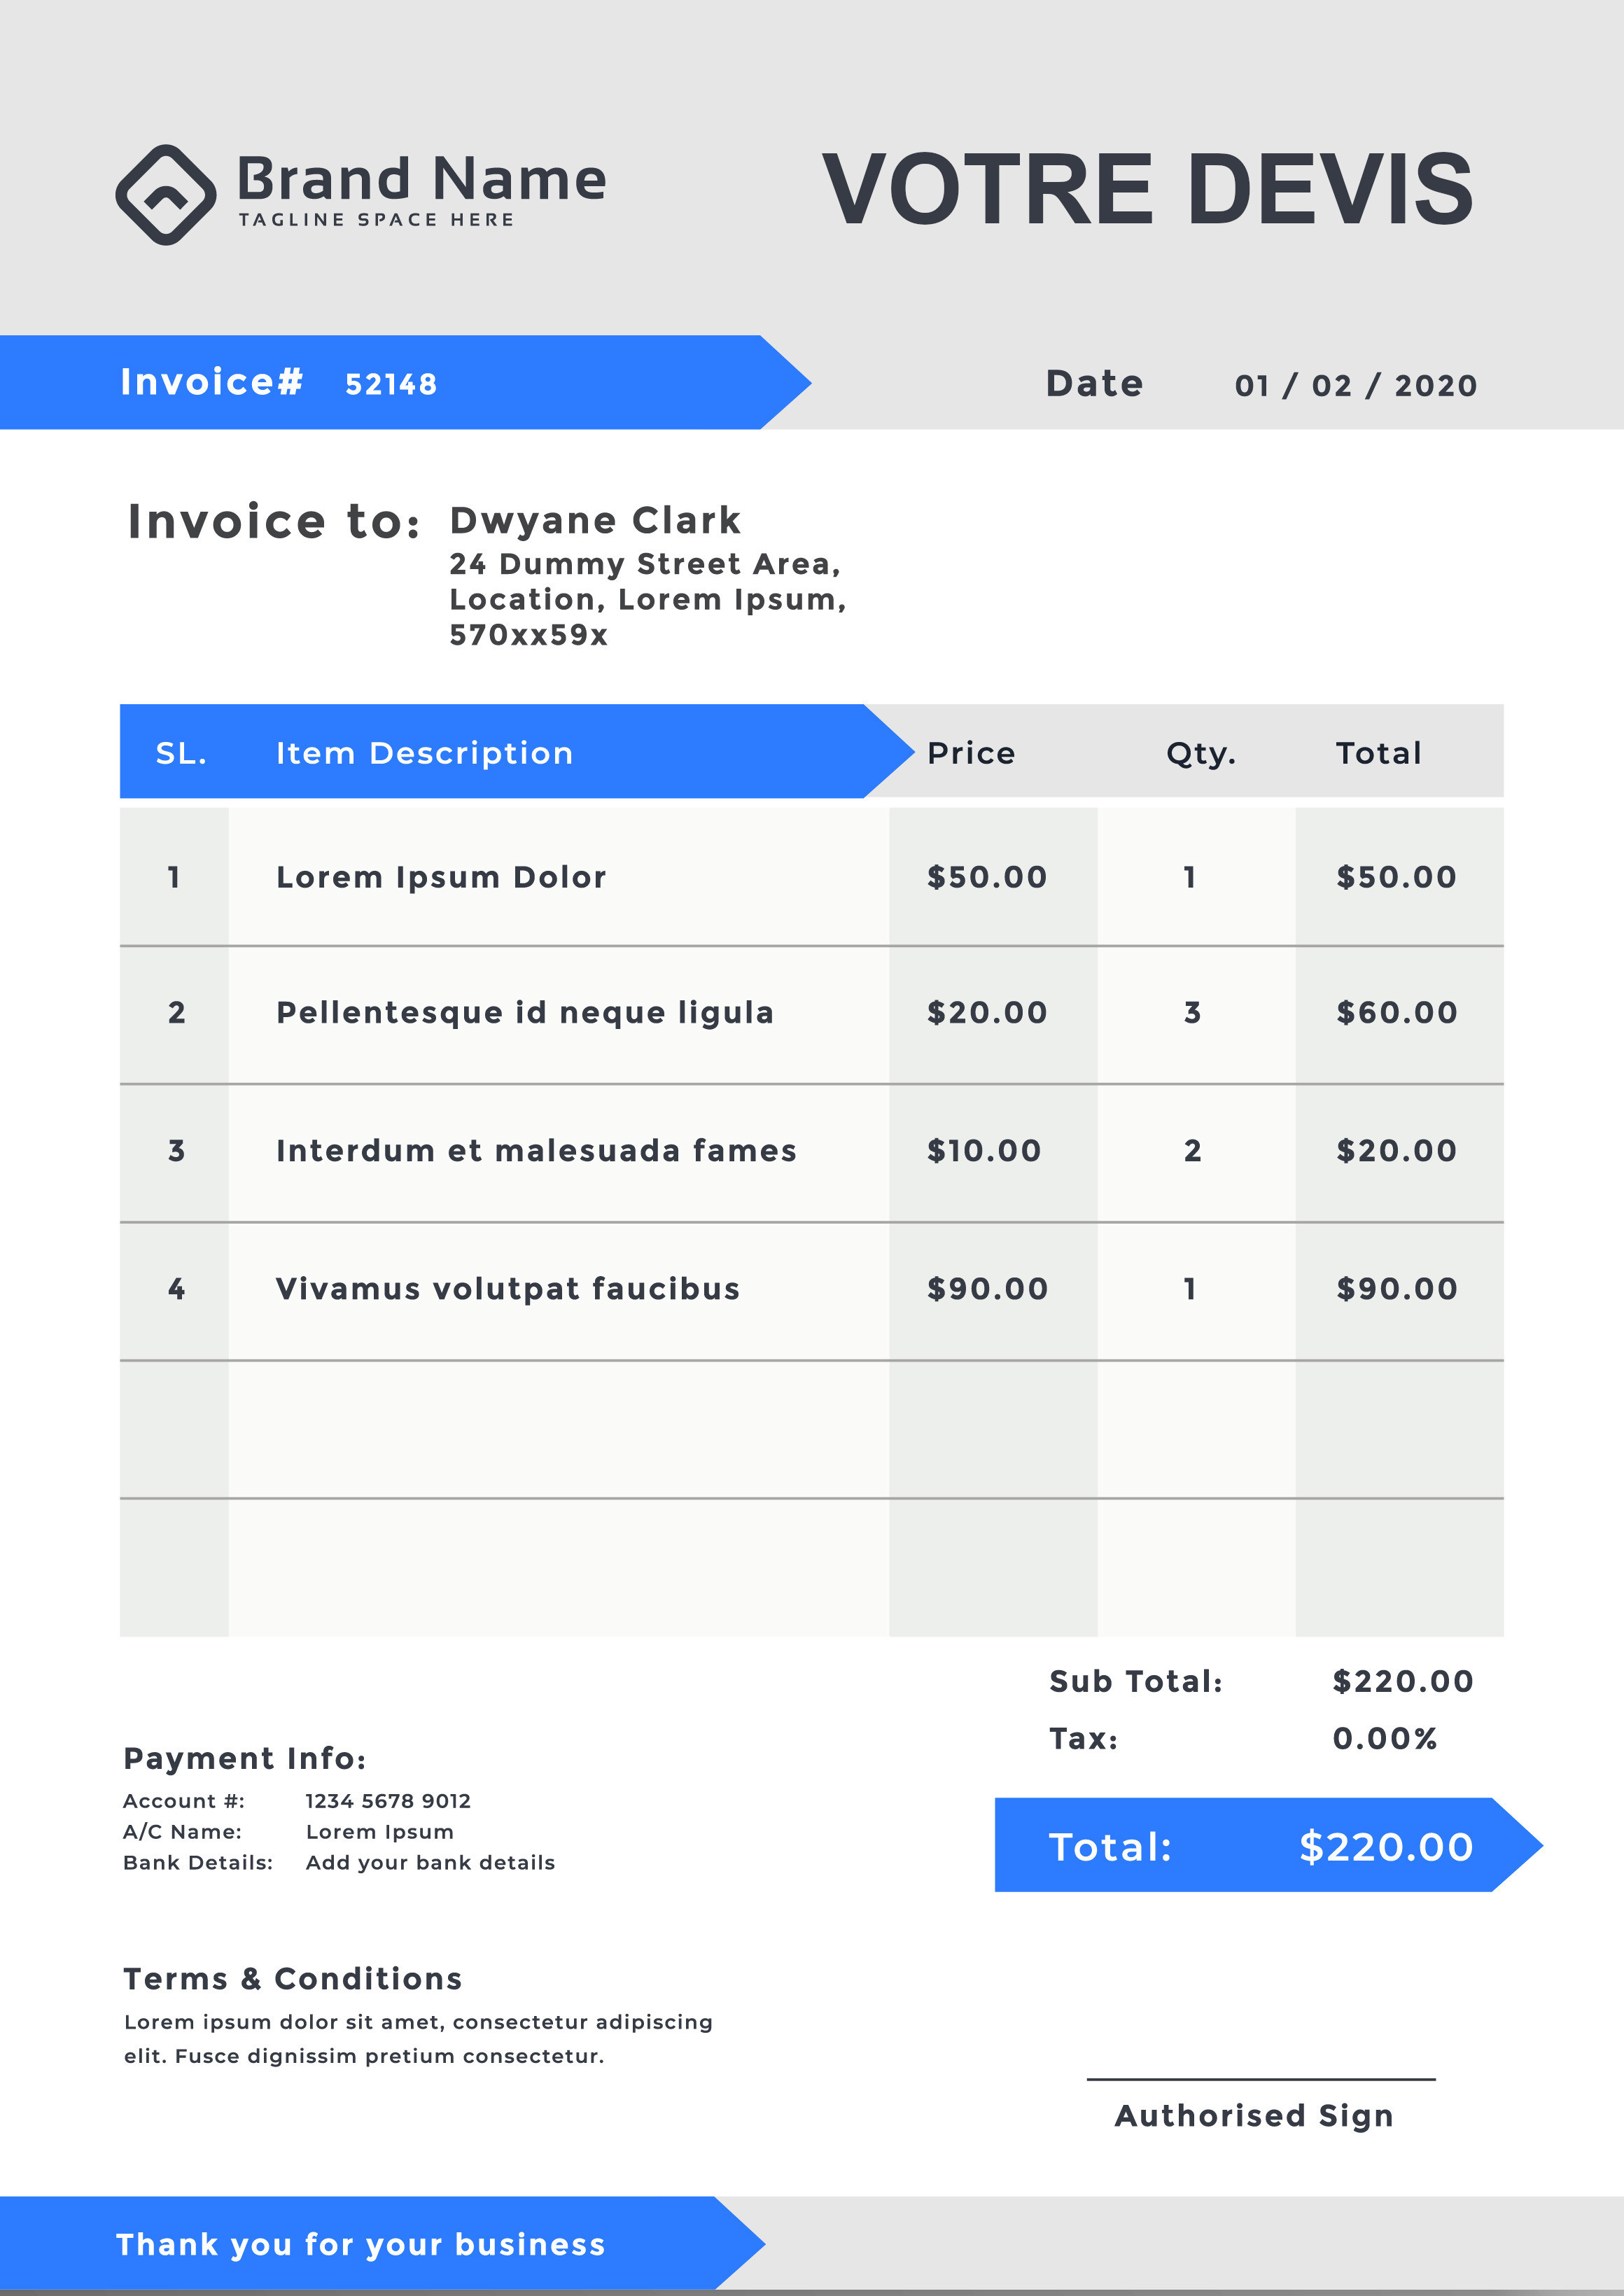The width and height of the screenshot is (1624, 2296).
Task: Click the Tax value 0.00%
Action: pyautogui.click(x=1385, y=1739)
